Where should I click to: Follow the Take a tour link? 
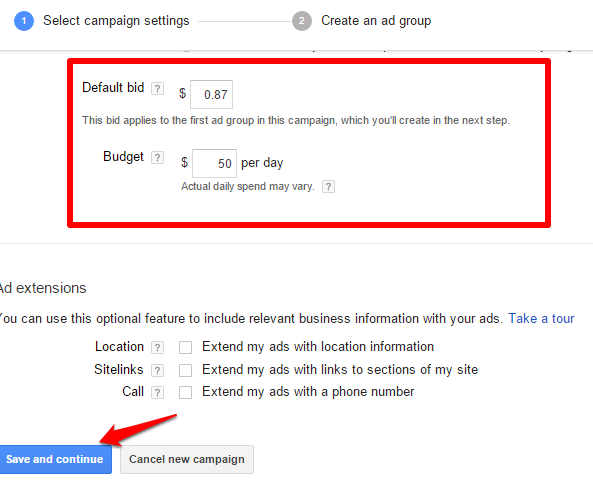(x=541, y=318)
